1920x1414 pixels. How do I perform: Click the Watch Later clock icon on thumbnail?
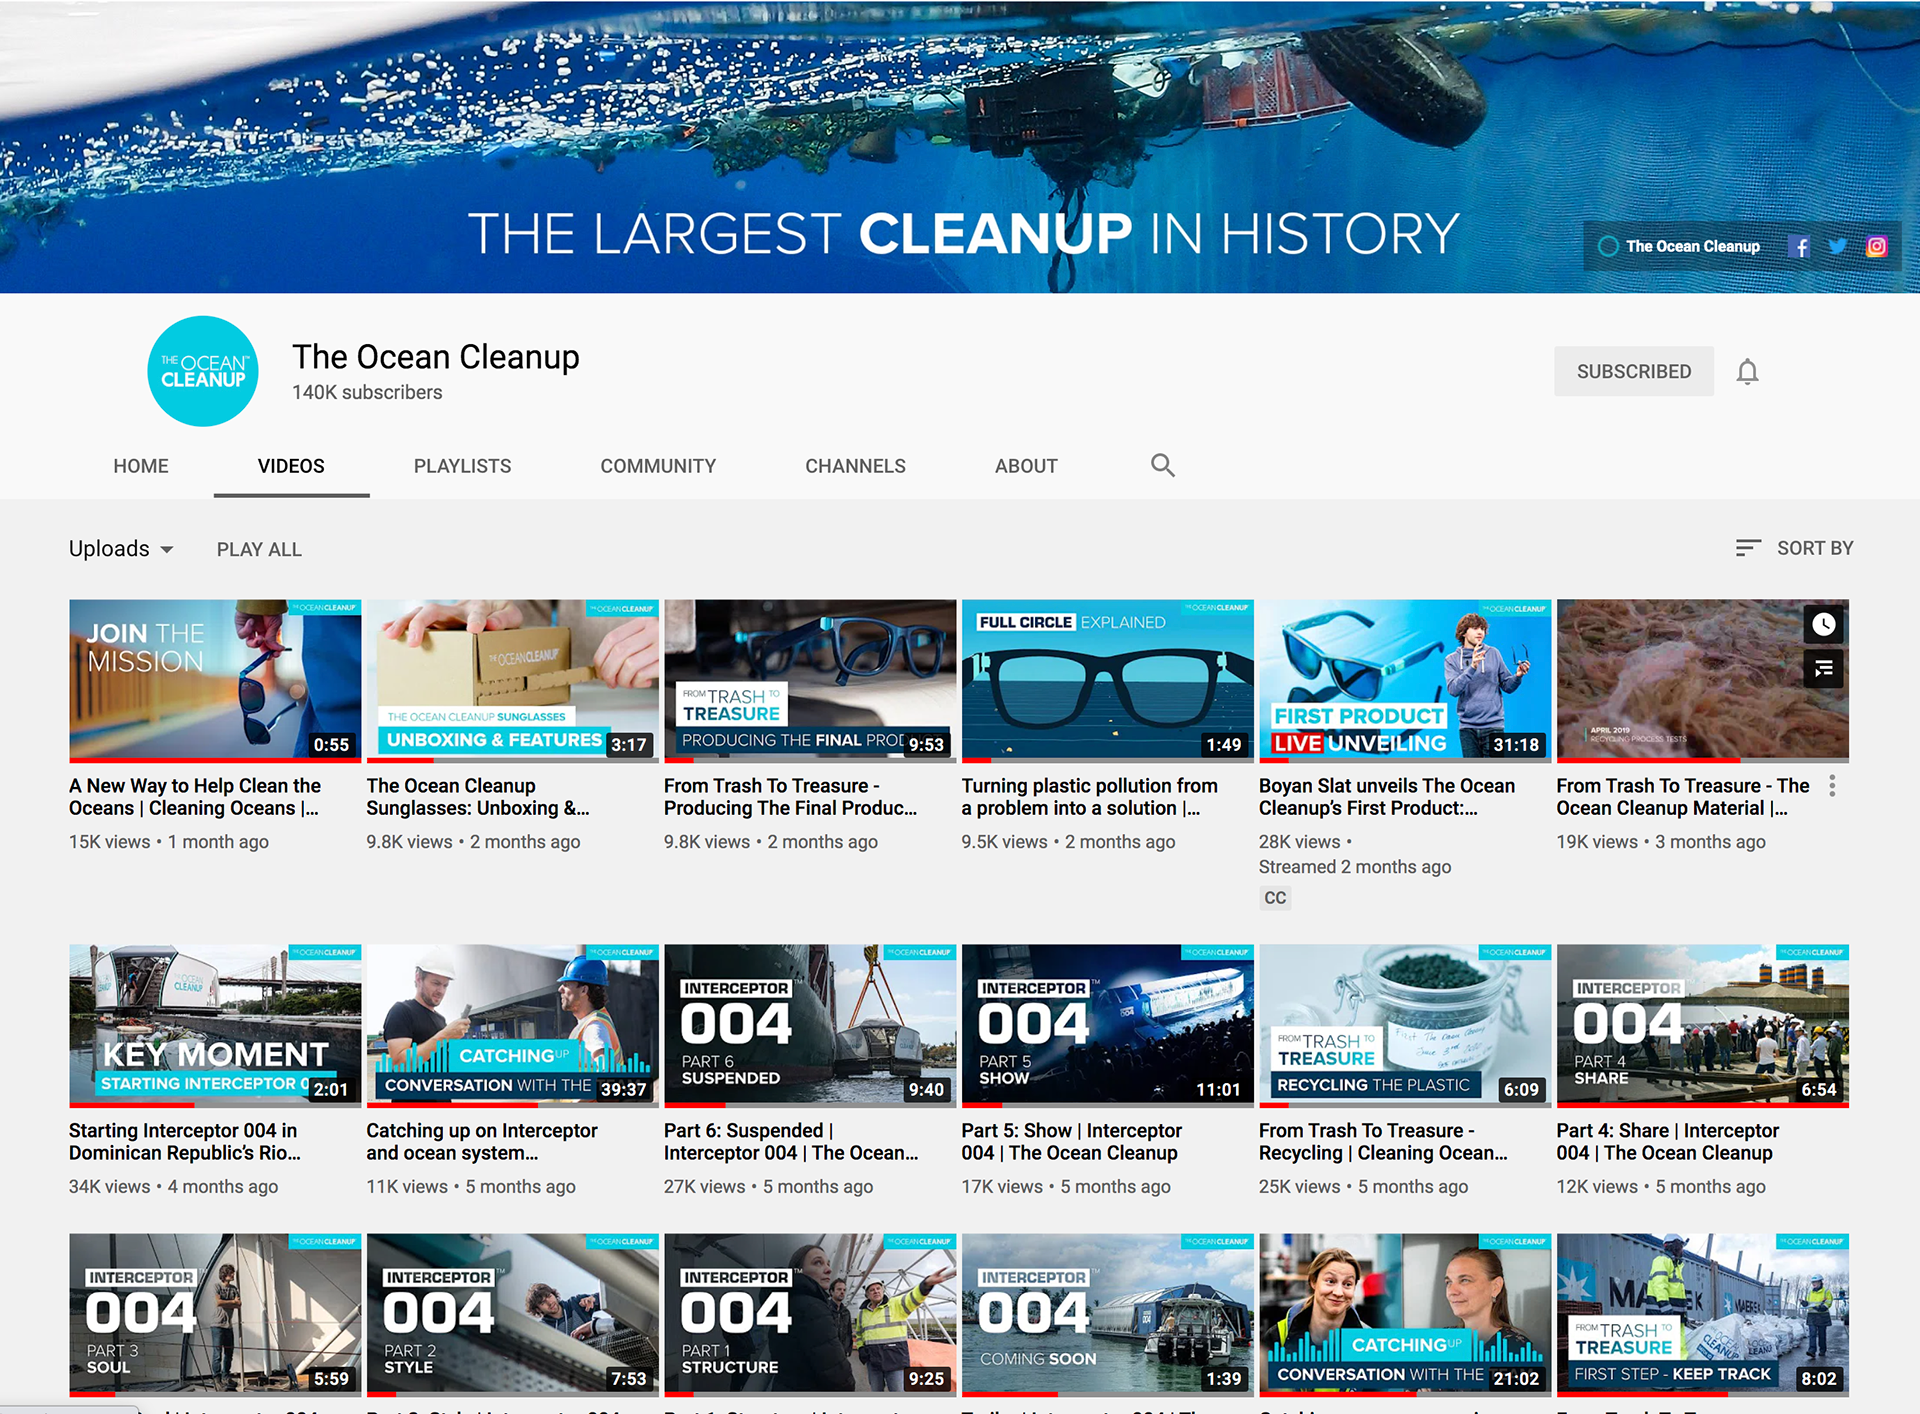coord(1824,625)
